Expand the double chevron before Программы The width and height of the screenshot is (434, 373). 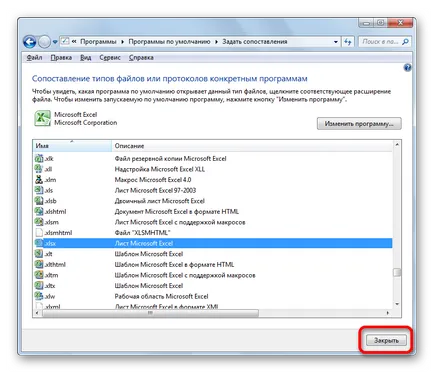point(74,42)
